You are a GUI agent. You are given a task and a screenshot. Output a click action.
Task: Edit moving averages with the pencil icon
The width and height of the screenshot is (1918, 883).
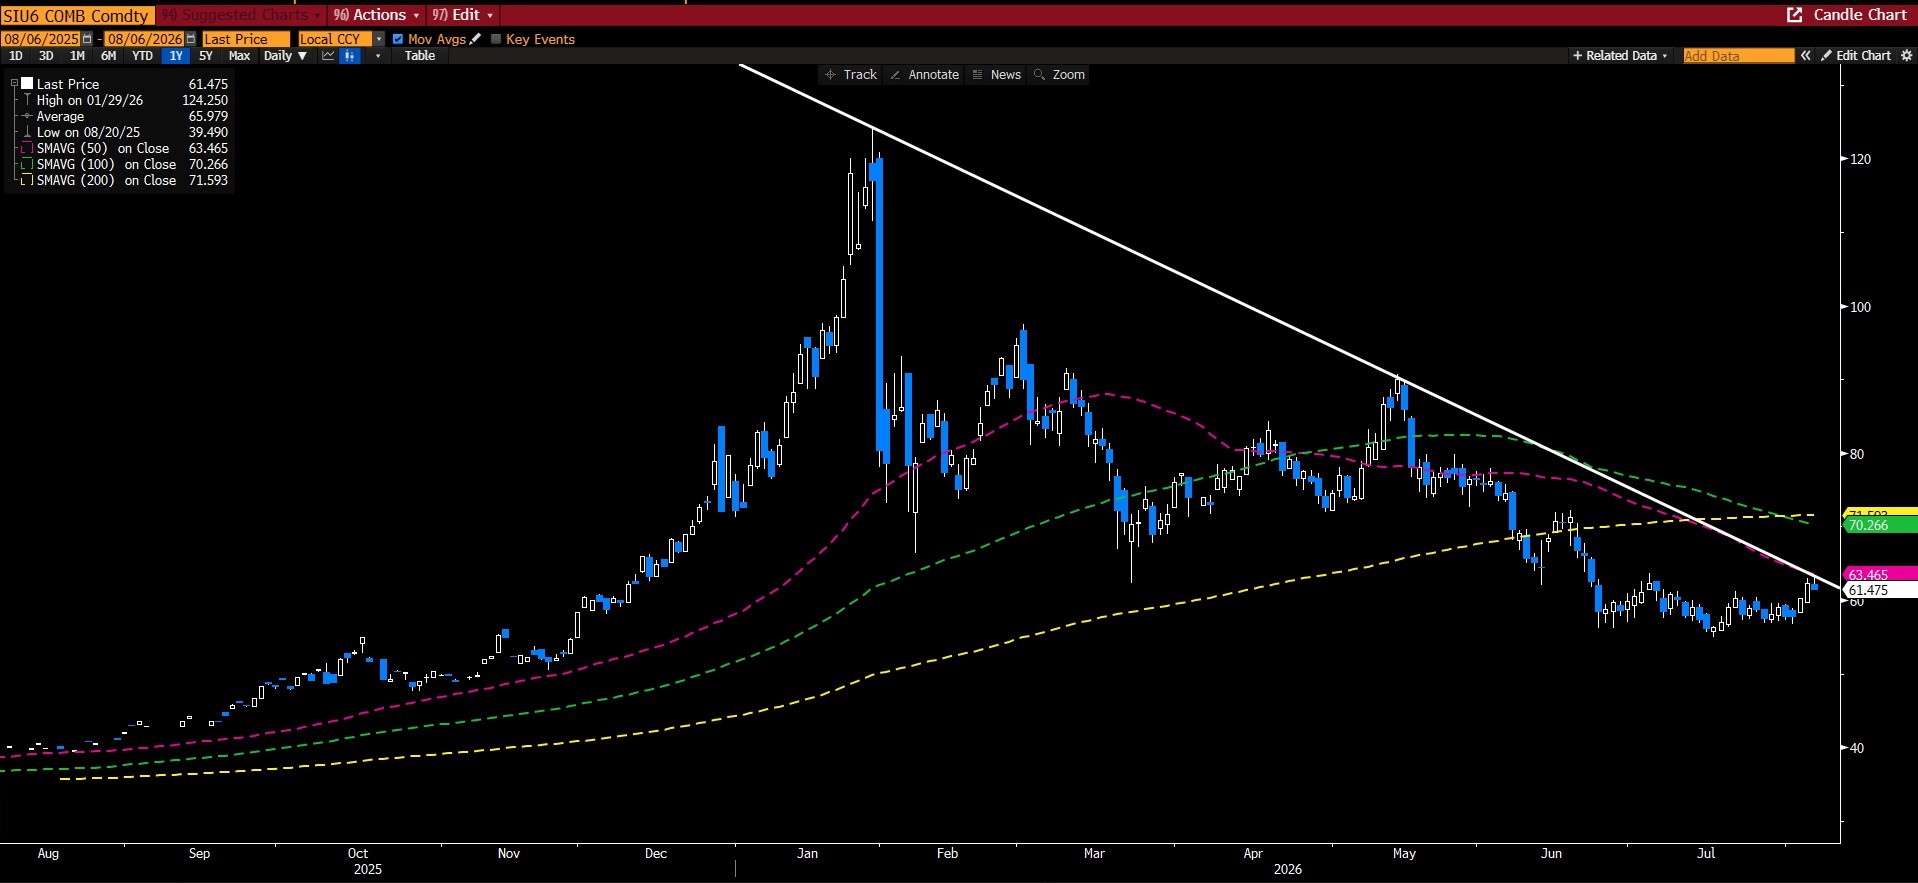[476, 39]
